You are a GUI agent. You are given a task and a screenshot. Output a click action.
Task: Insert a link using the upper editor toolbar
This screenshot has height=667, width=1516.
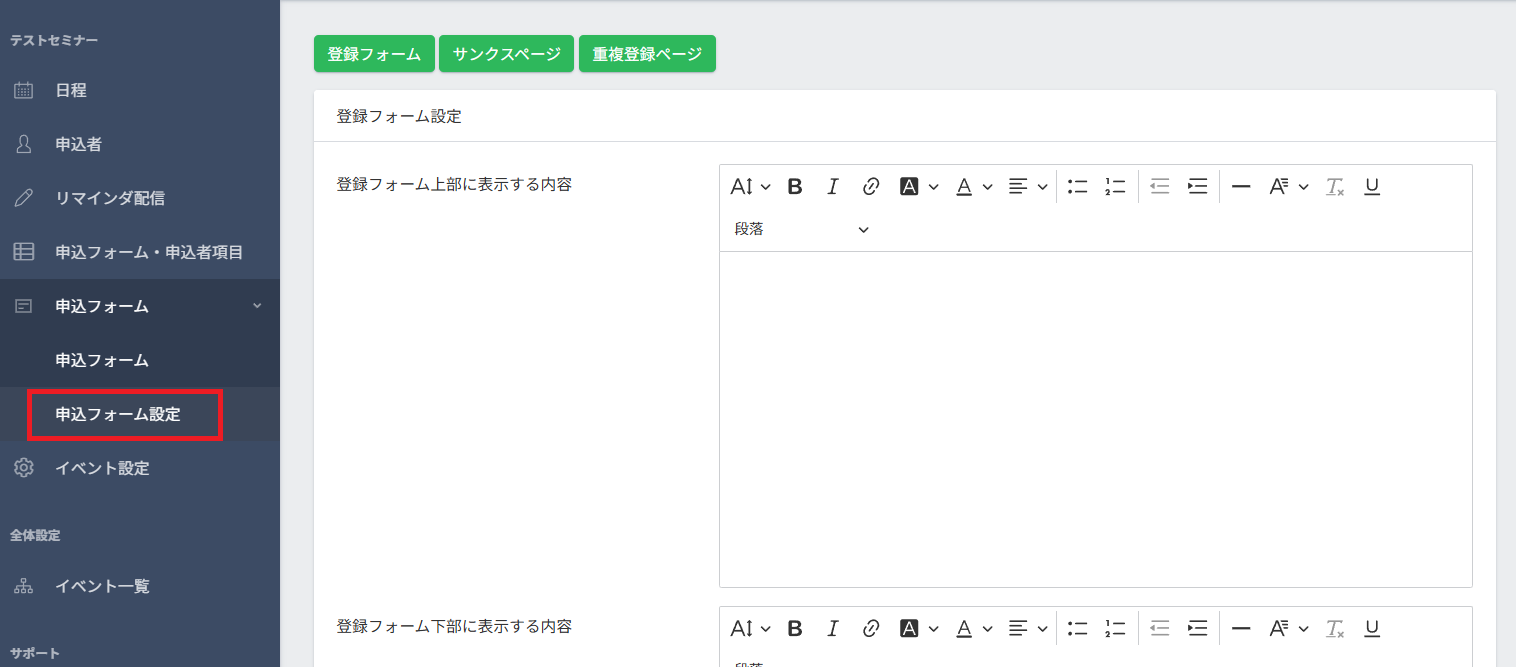[870, 186]
